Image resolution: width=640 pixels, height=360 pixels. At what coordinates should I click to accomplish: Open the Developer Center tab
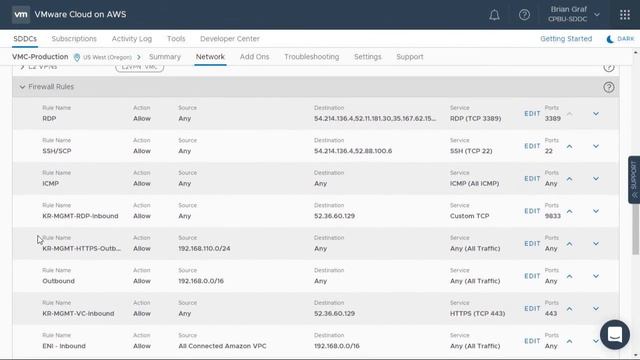[230, 39]
